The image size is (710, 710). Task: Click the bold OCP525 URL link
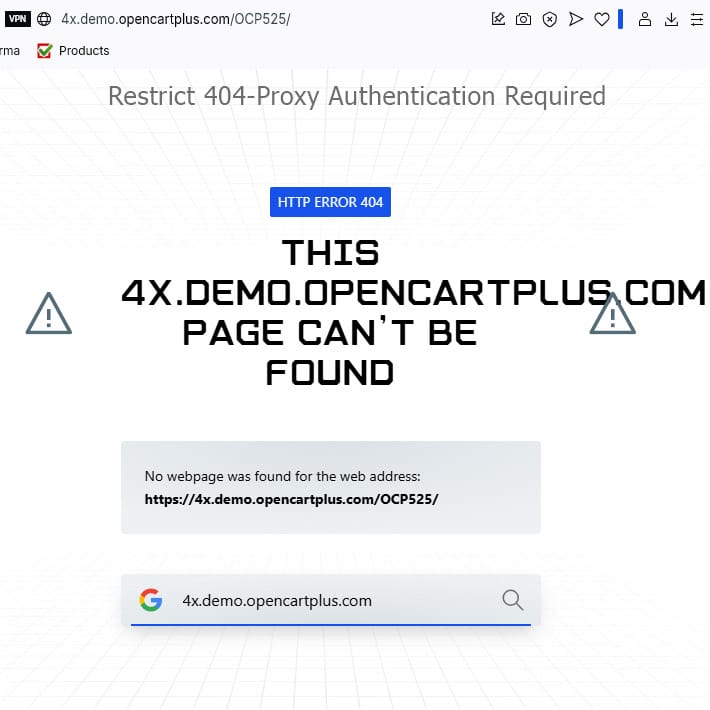click(291, 499)
